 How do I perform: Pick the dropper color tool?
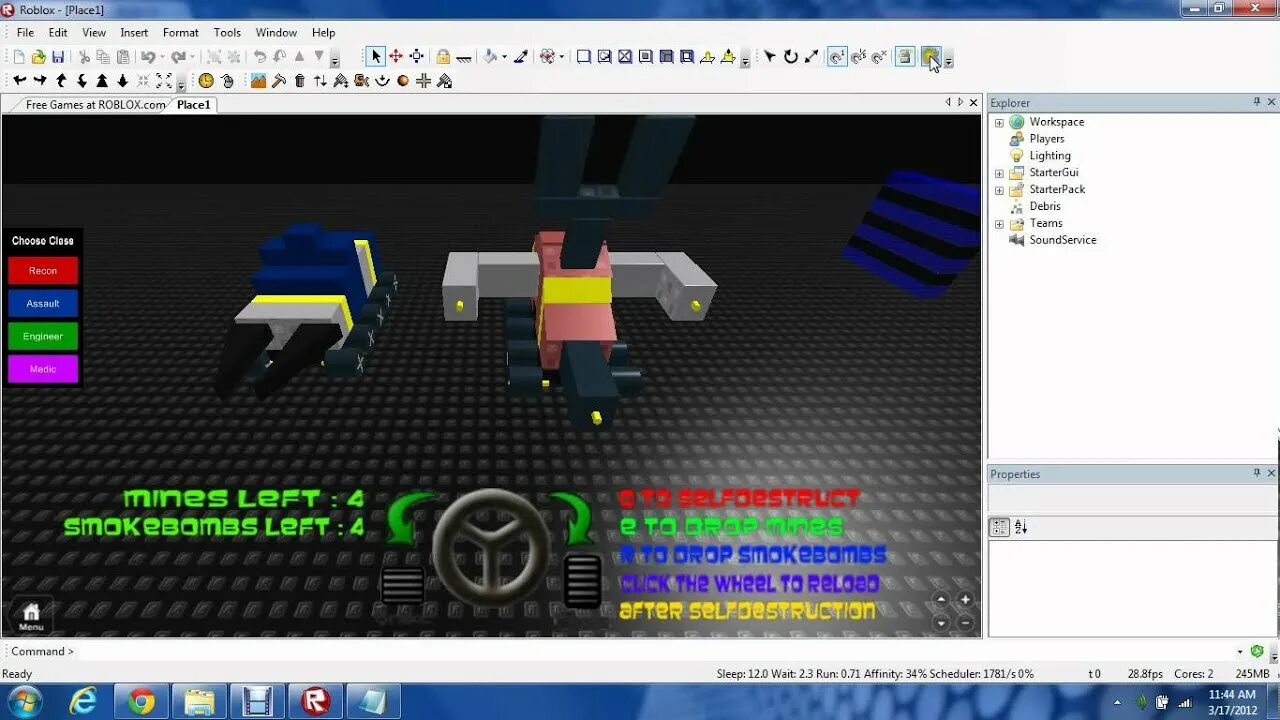pos(521,57)
